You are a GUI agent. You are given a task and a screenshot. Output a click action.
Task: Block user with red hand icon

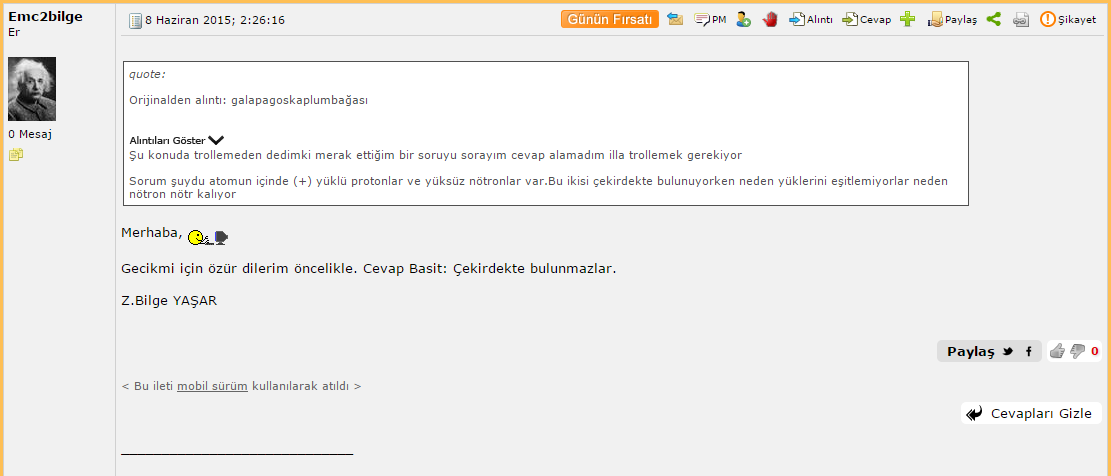pos(770,20)
